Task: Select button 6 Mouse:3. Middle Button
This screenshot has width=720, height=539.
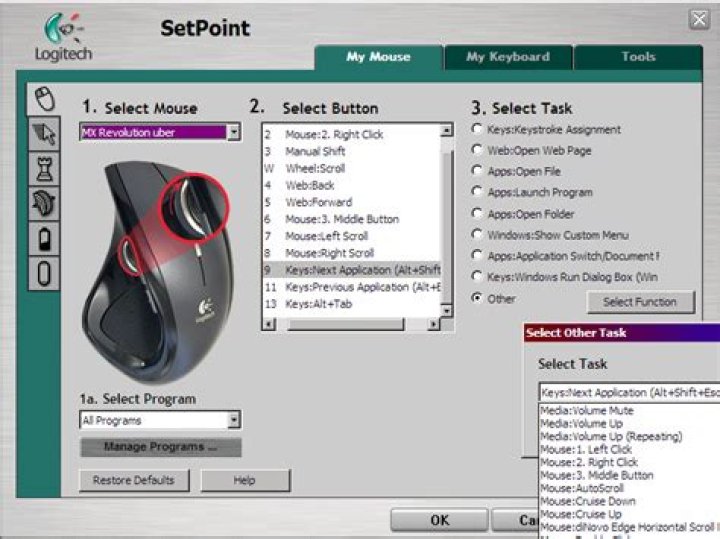Action: (x=352, y=219)
